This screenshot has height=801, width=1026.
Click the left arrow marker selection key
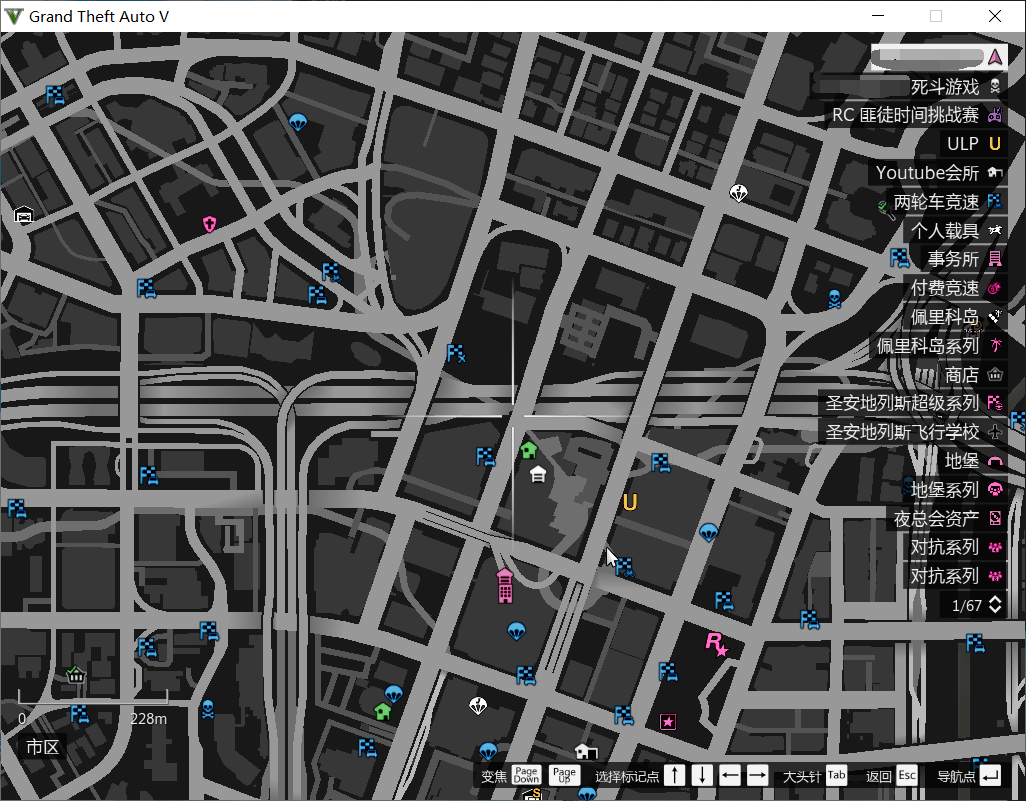point(730,775)
